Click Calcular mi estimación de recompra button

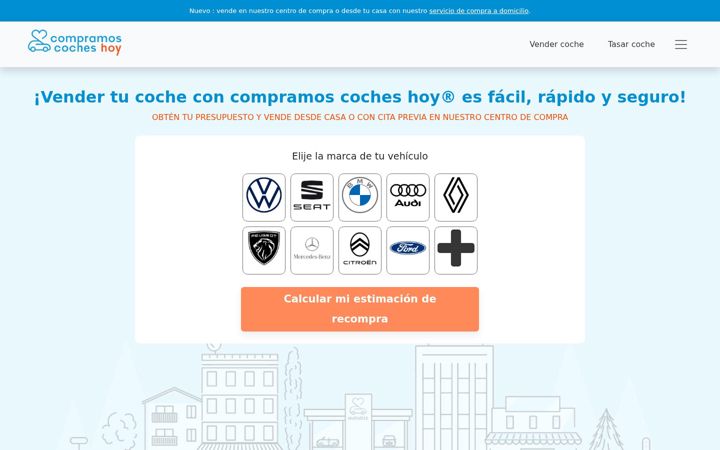click(360, 309)
